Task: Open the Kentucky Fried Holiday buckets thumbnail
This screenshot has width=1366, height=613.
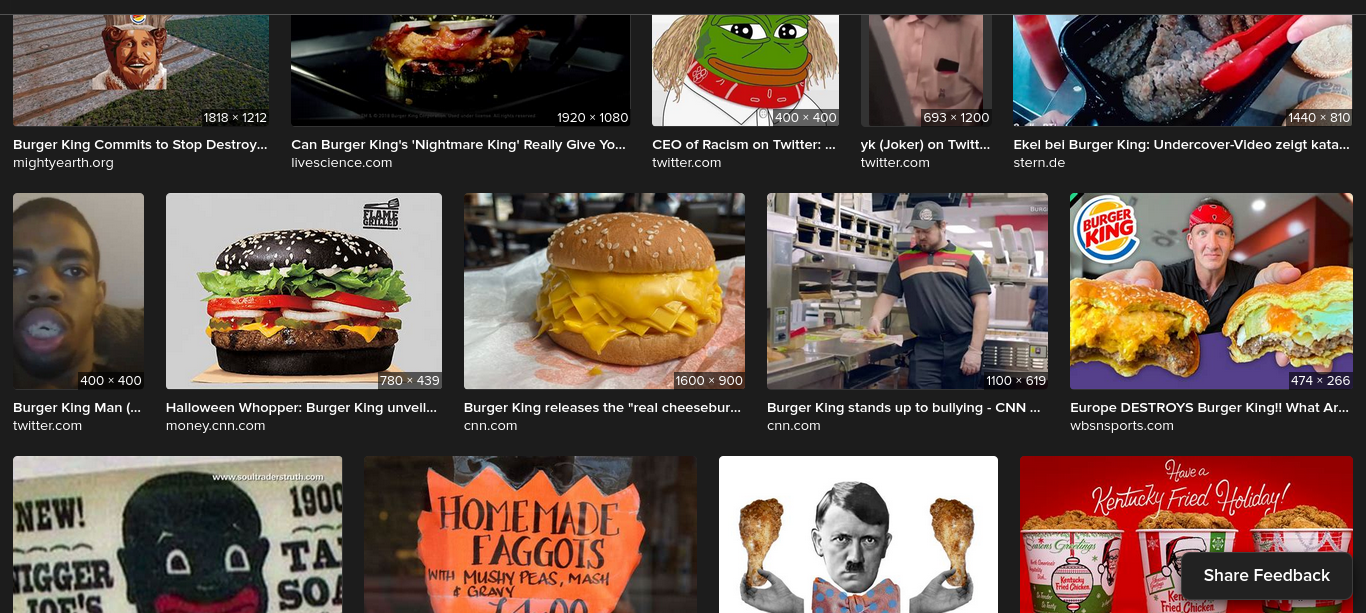Action: coord(1185,535)
